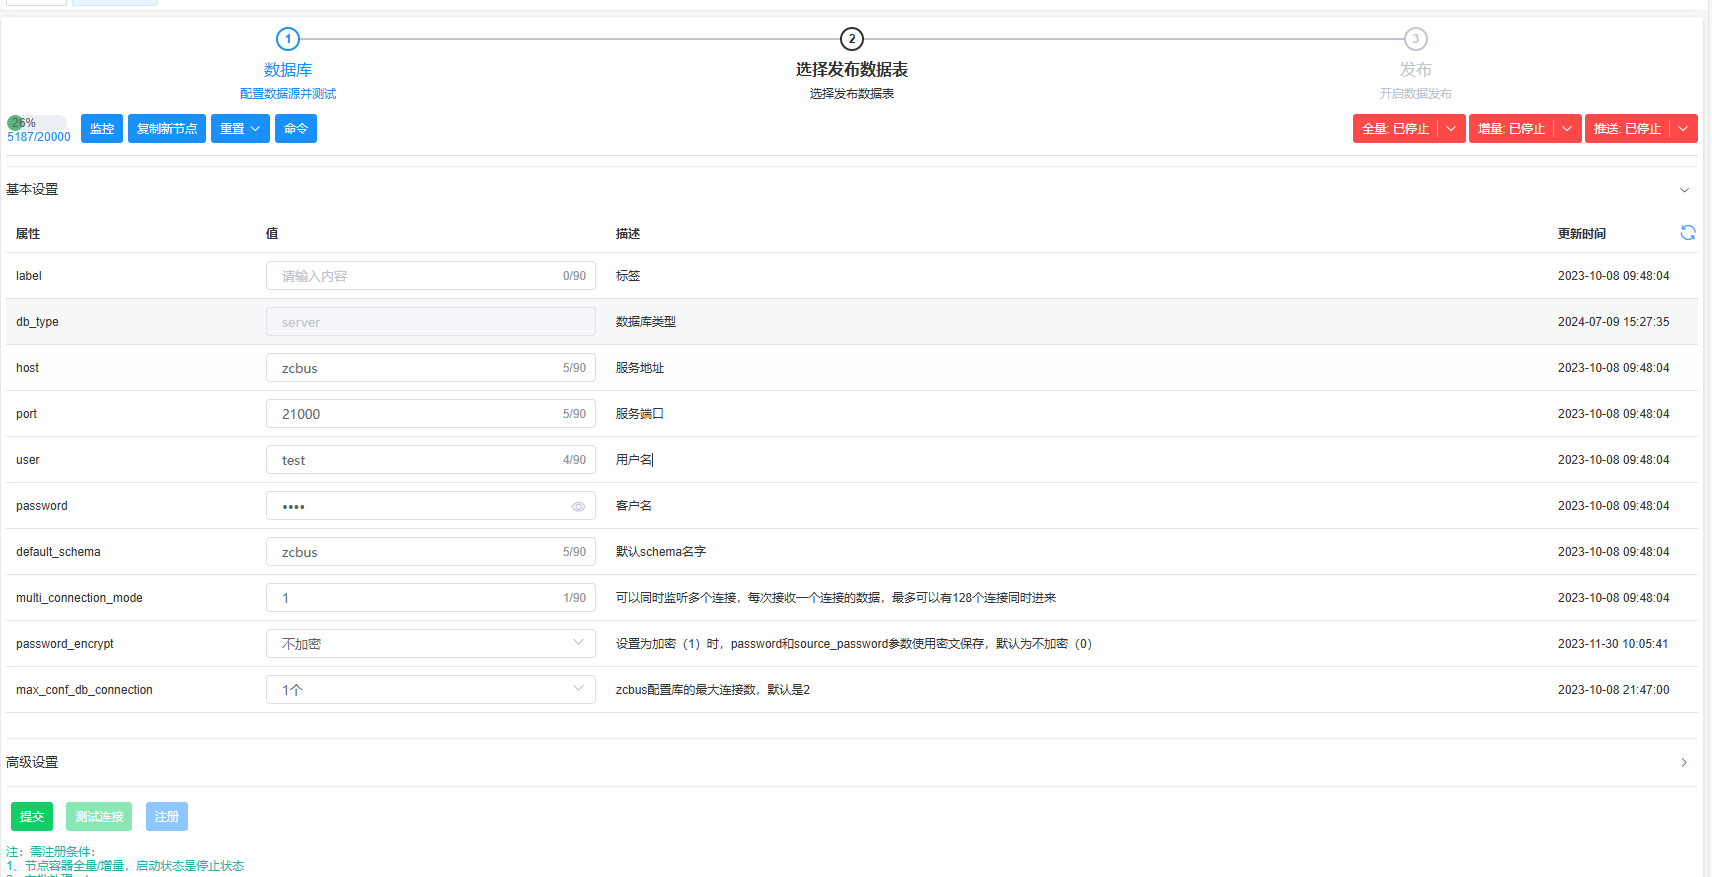Collapse the 基本设置 section chevron
1712x877 pixels.
point(1684,190)
